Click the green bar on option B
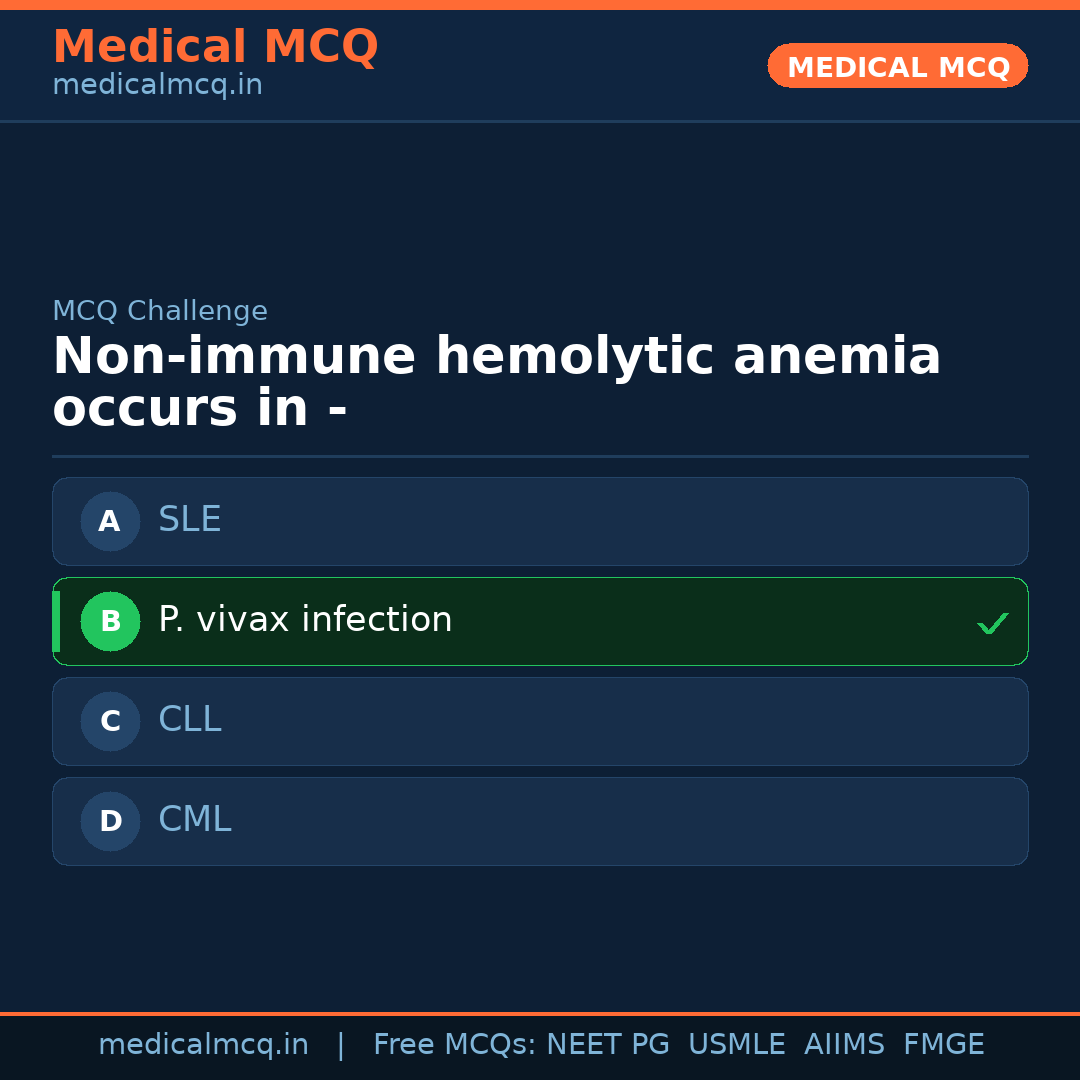 pyautogui.click(x=56, y=621)
